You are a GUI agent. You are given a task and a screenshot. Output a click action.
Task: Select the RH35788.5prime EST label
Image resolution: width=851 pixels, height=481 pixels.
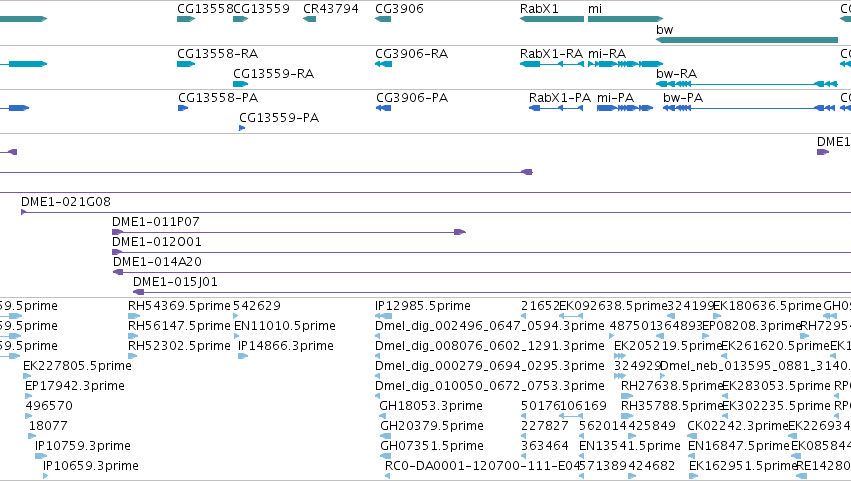point(672,407)
